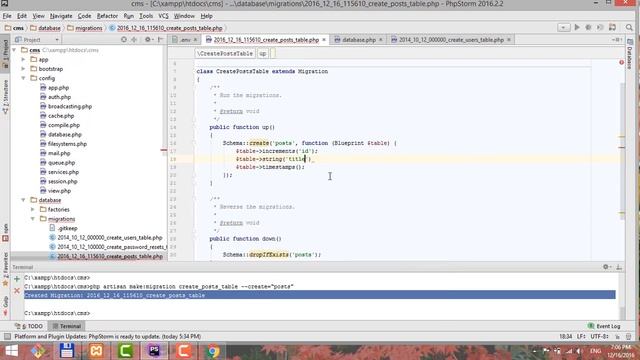Open the Navigate menu
This screenshot has width=640, height=360.
tap(61, 16)
